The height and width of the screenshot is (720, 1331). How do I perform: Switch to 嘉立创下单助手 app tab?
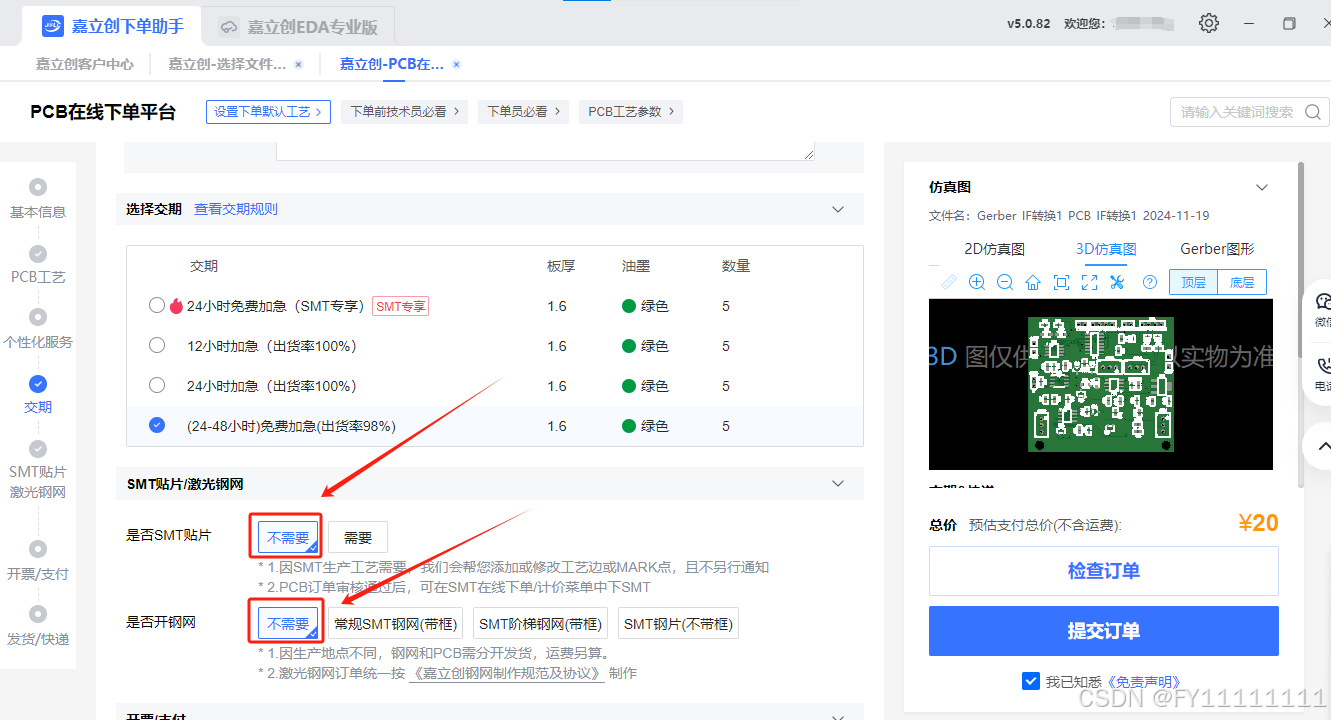point(113,26)
